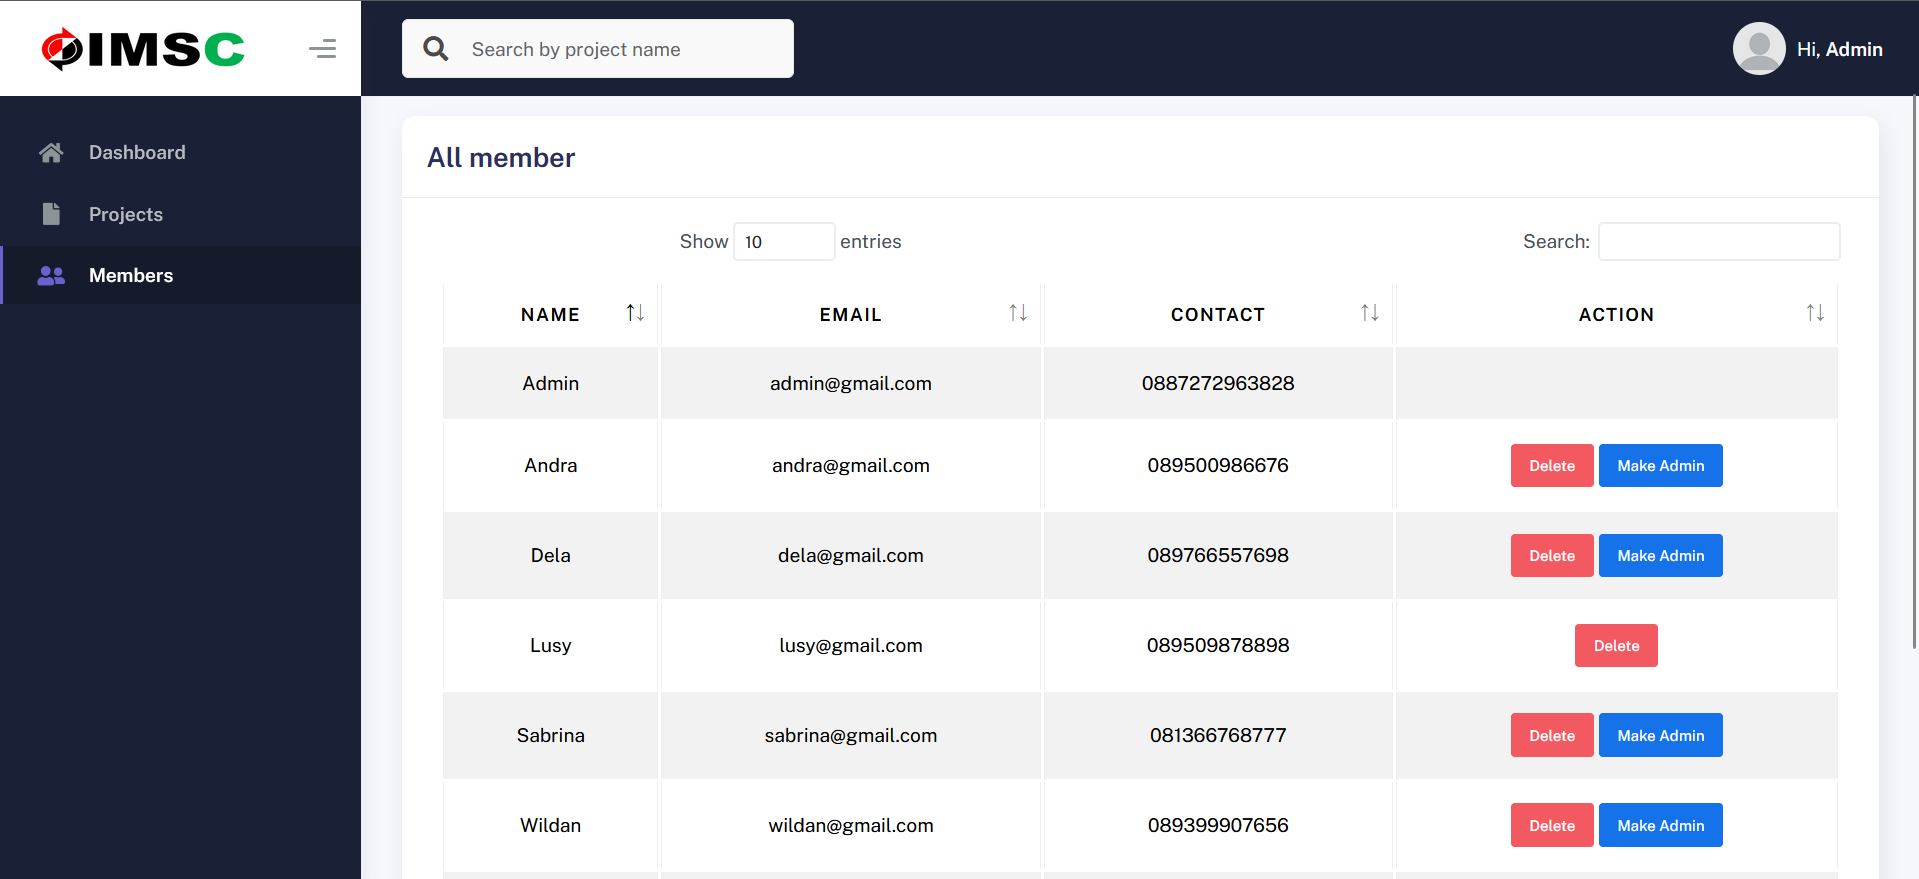Click the Dashboard home icon
The image size is (1919, 879).
pos(51,153)
